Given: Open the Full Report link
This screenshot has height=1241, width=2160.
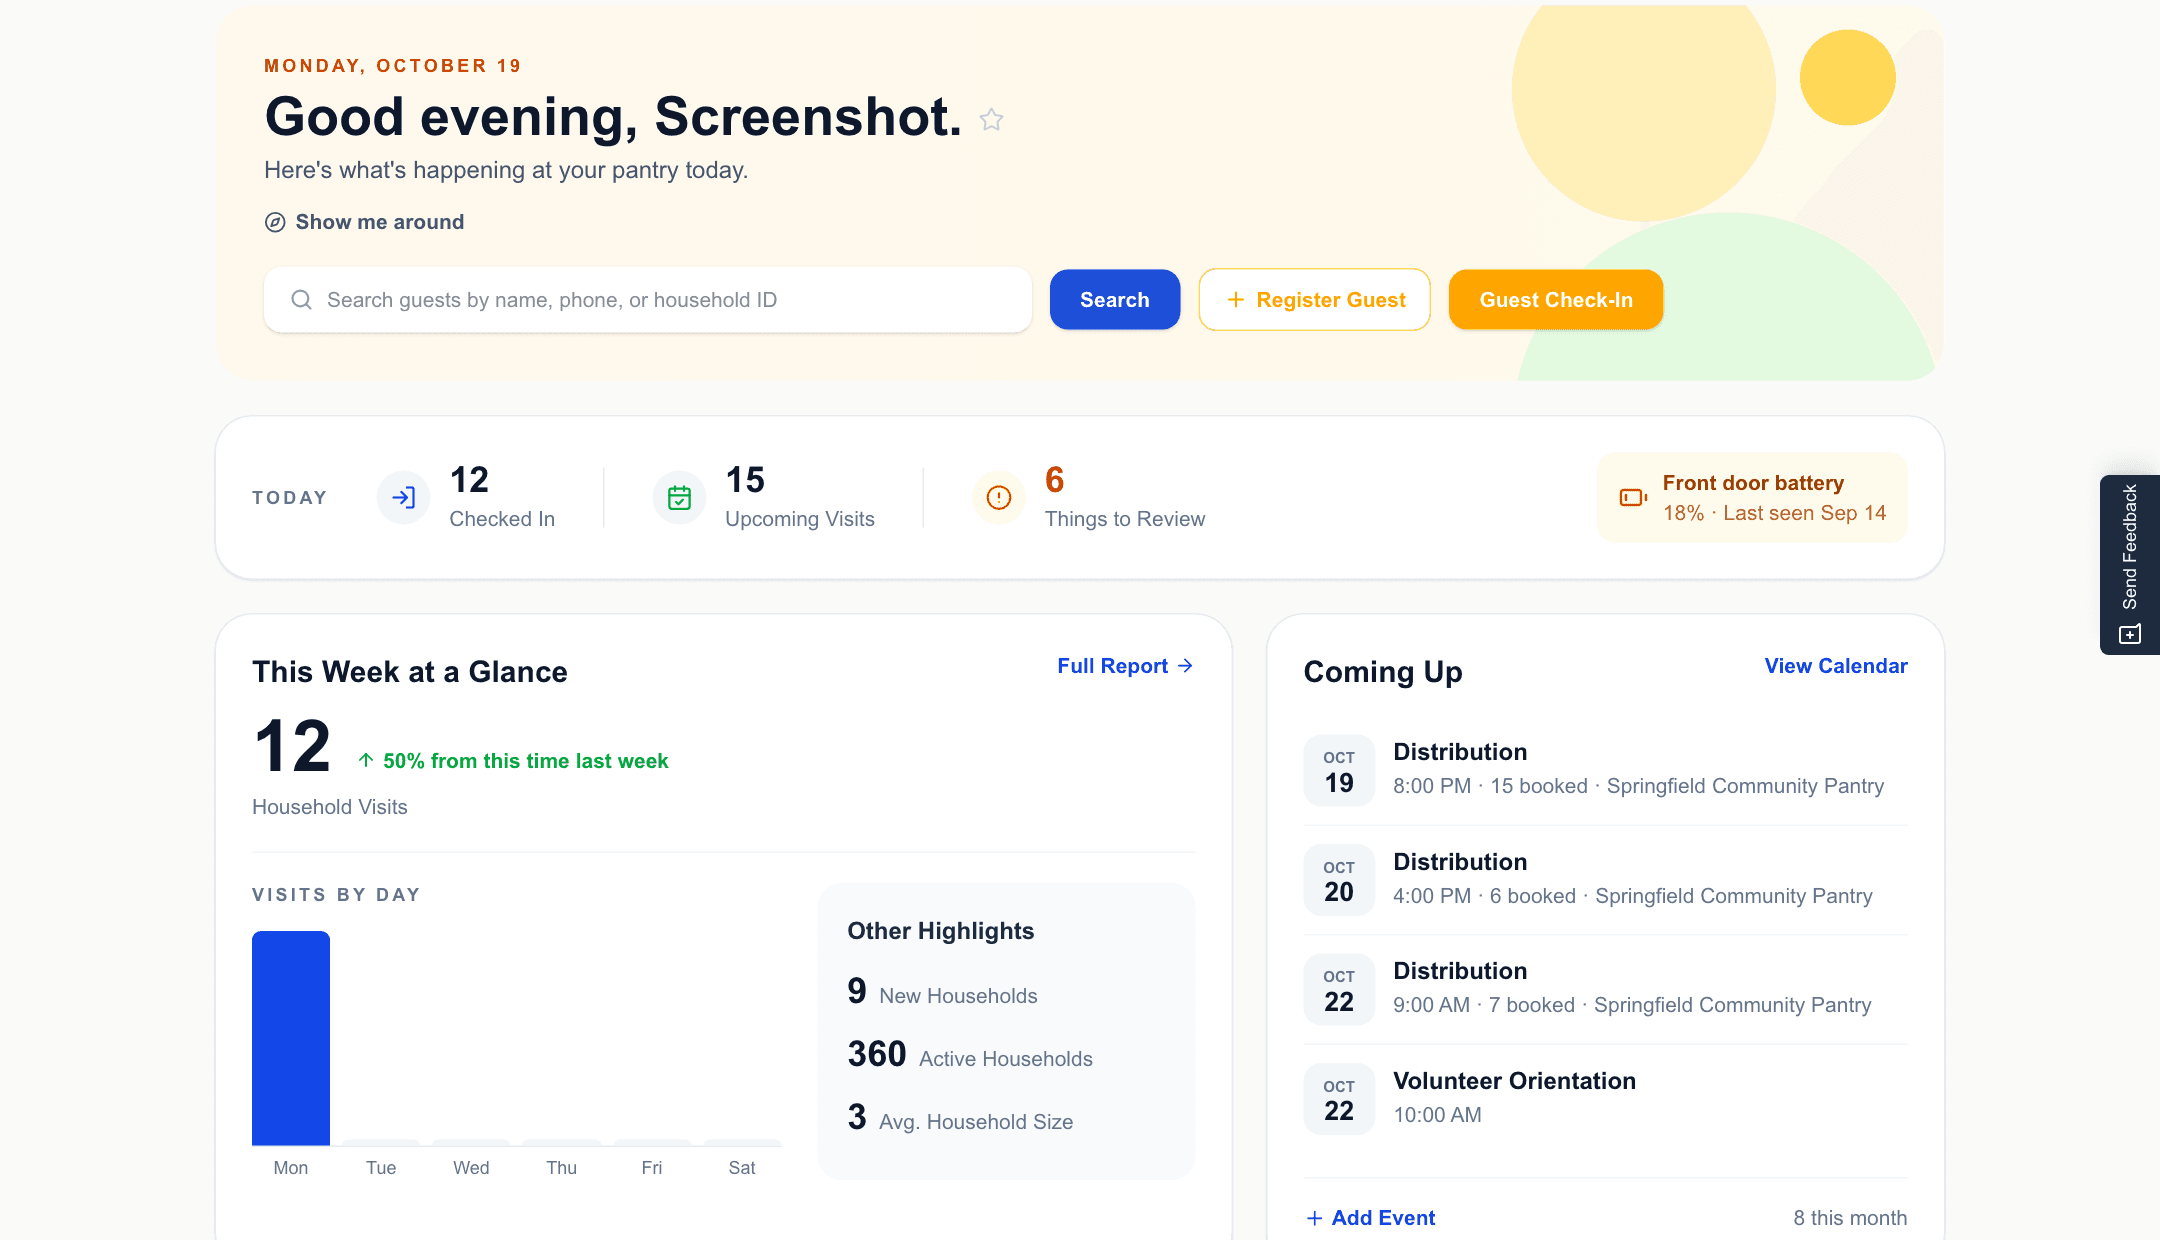Looking at the screenshot, I should click(1125, 666).
